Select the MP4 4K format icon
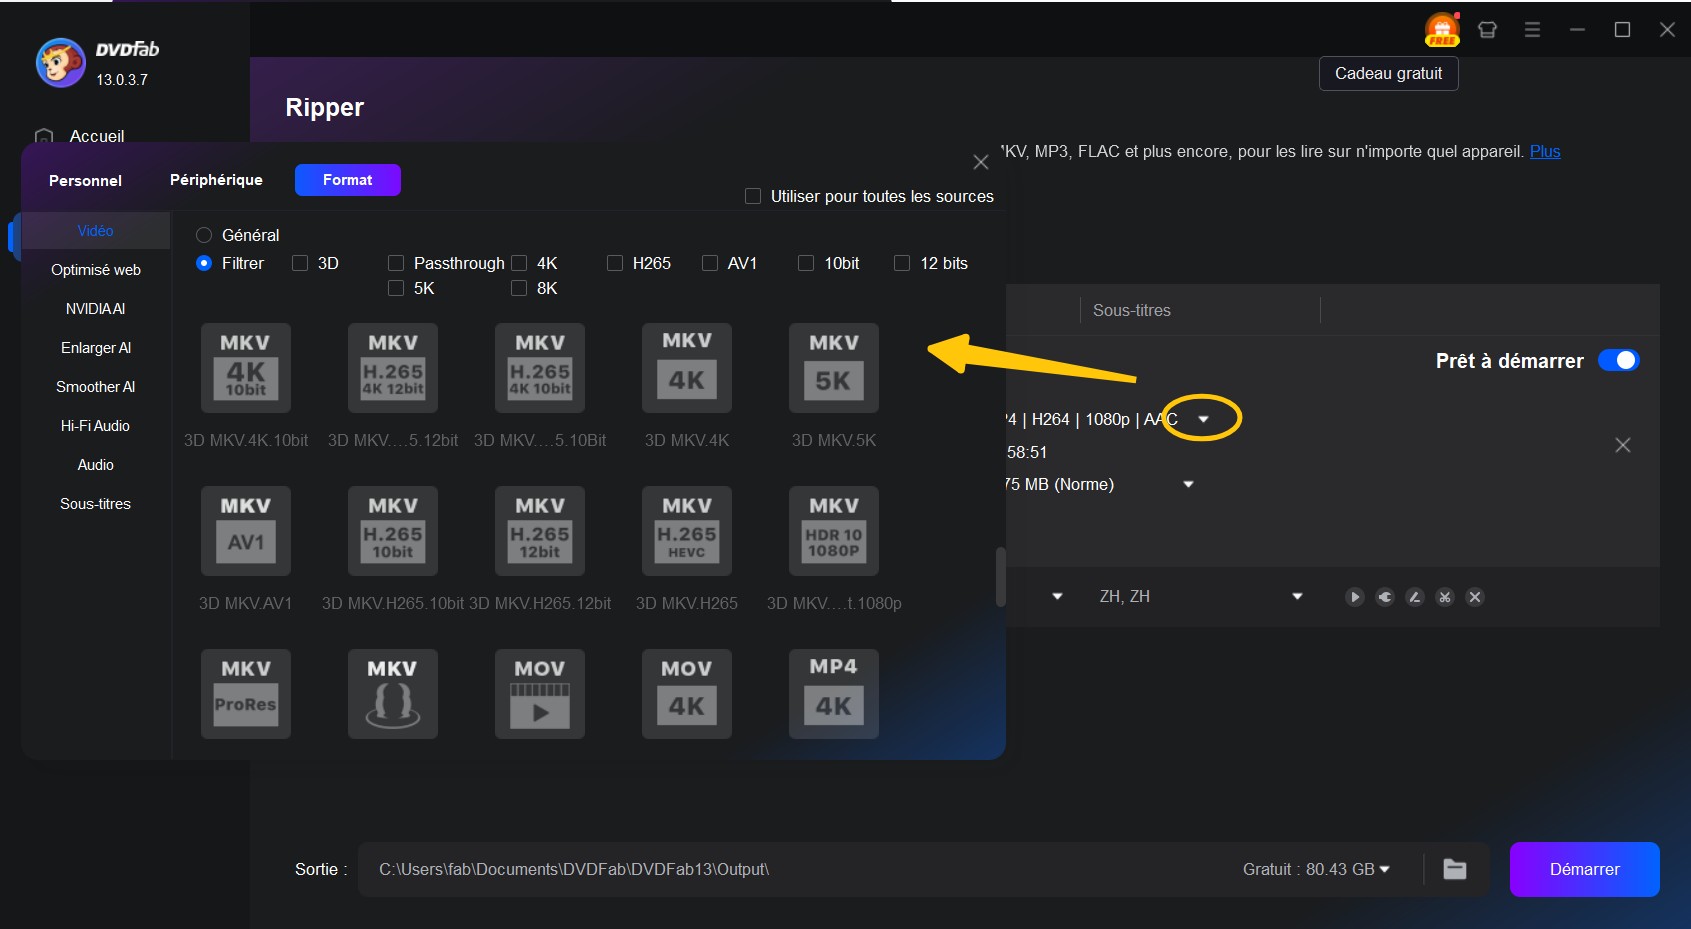 [x=833, y=694]
